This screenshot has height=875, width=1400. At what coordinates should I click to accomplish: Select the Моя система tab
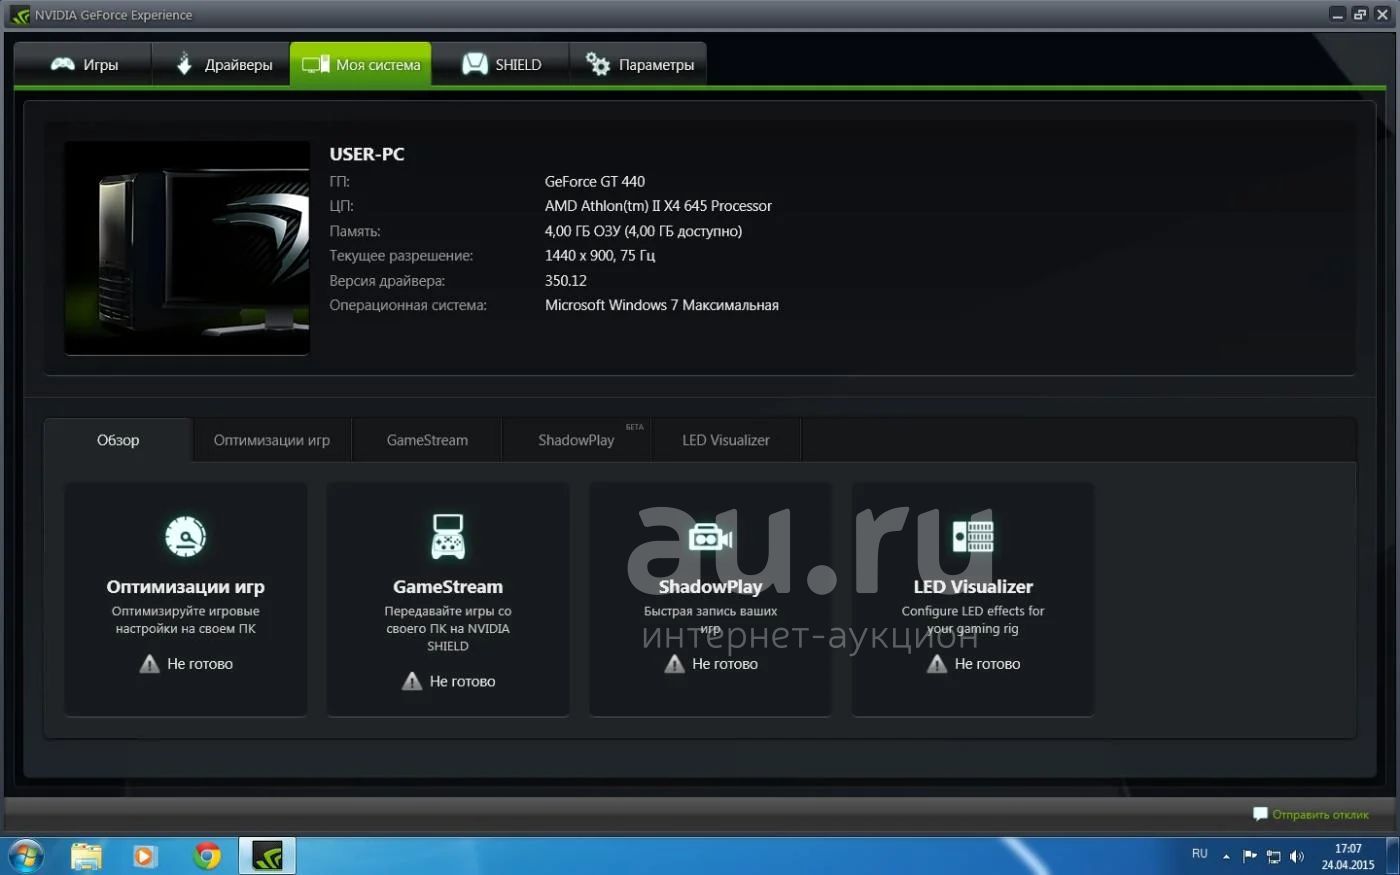click(361, 64)
